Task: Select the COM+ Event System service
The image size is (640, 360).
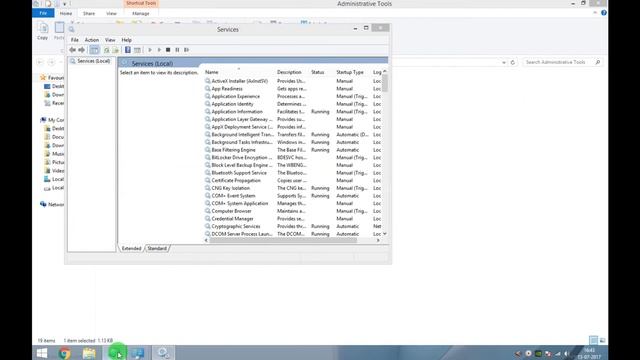Action: click(x=293, y=196)
